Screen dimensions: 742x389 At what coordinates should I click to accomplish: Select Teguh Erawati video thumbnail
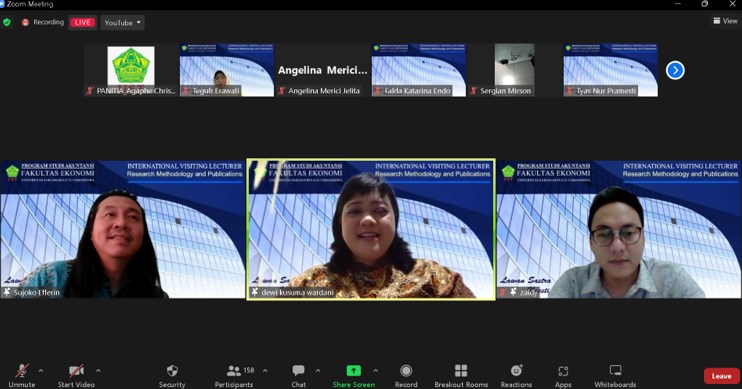click(227, 70)
